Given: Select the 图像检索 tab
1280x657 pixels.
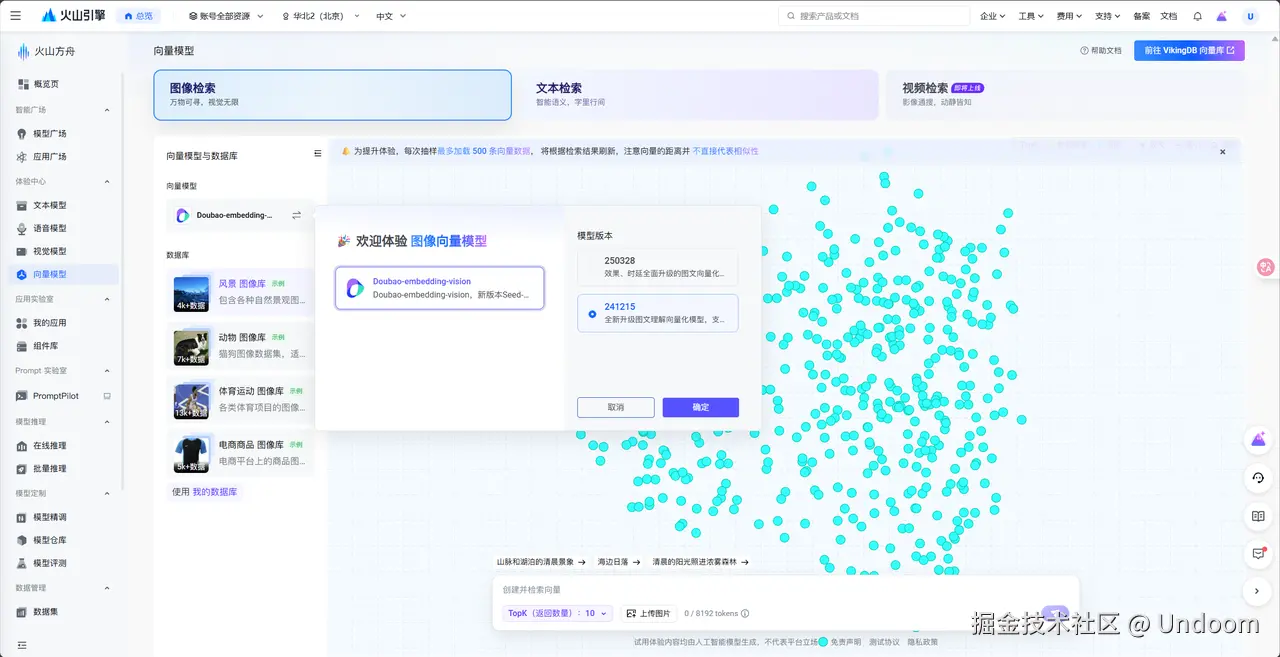Looking at the screenshot, I should point(332,95).
